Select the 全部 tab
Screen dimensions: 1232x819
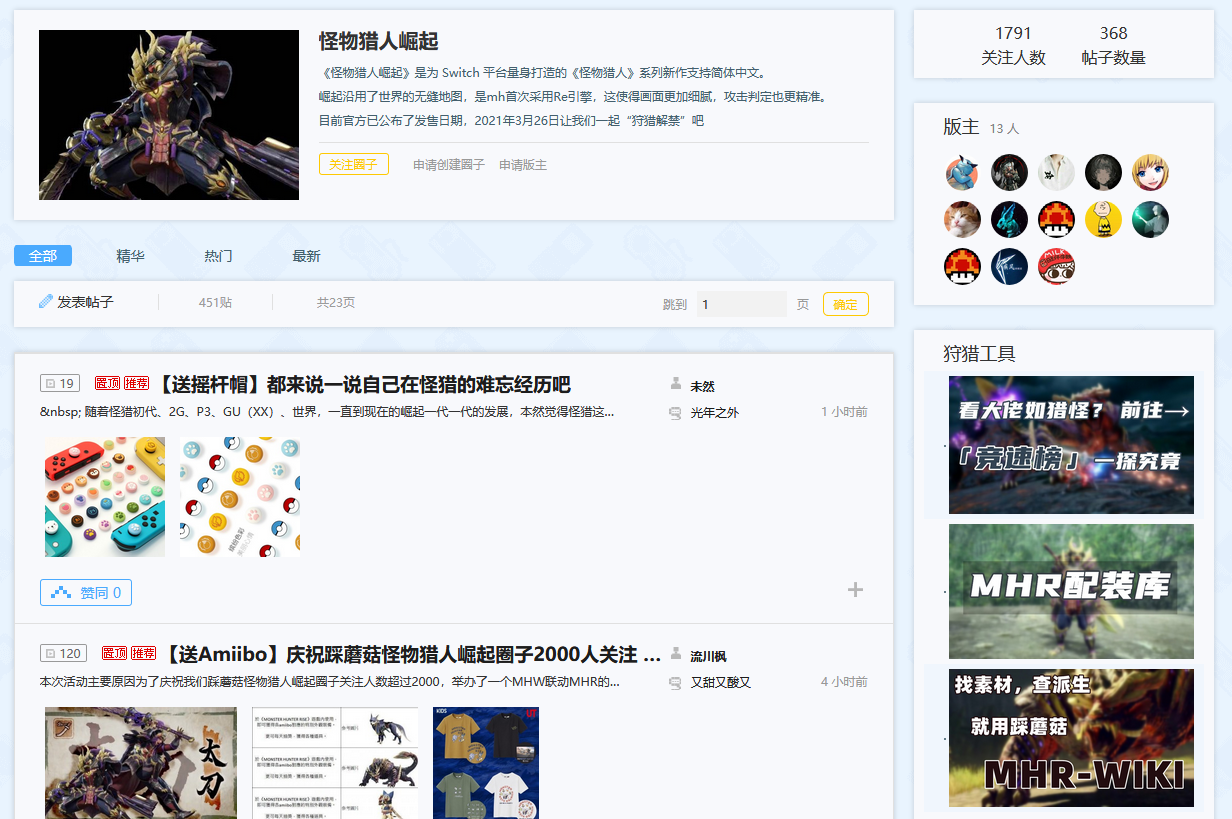(43, 256)
